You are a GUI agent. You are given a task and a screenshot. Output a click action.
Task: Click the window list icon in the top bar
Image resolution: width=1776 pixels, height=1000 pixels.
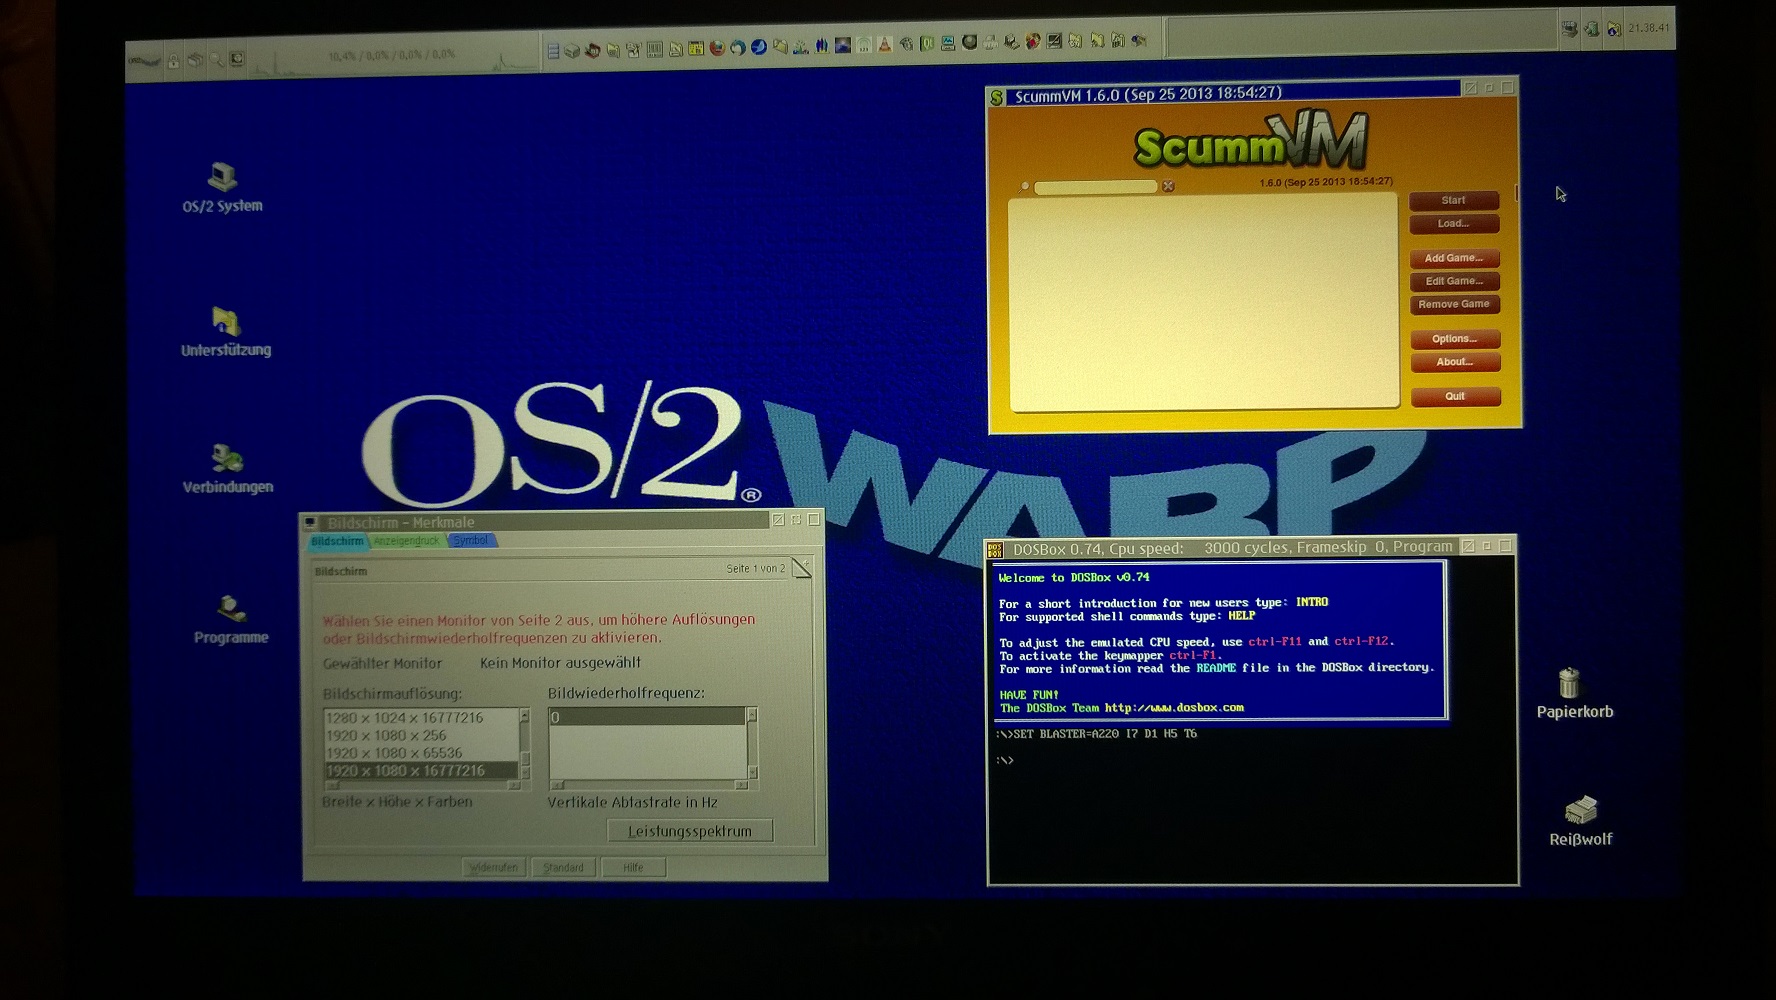195,60
